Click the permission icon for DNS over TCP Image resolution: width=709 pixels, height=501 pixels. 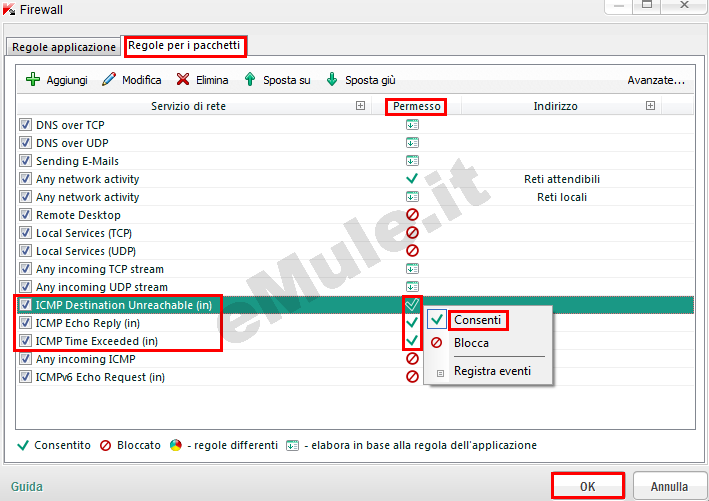pos(411,125)
